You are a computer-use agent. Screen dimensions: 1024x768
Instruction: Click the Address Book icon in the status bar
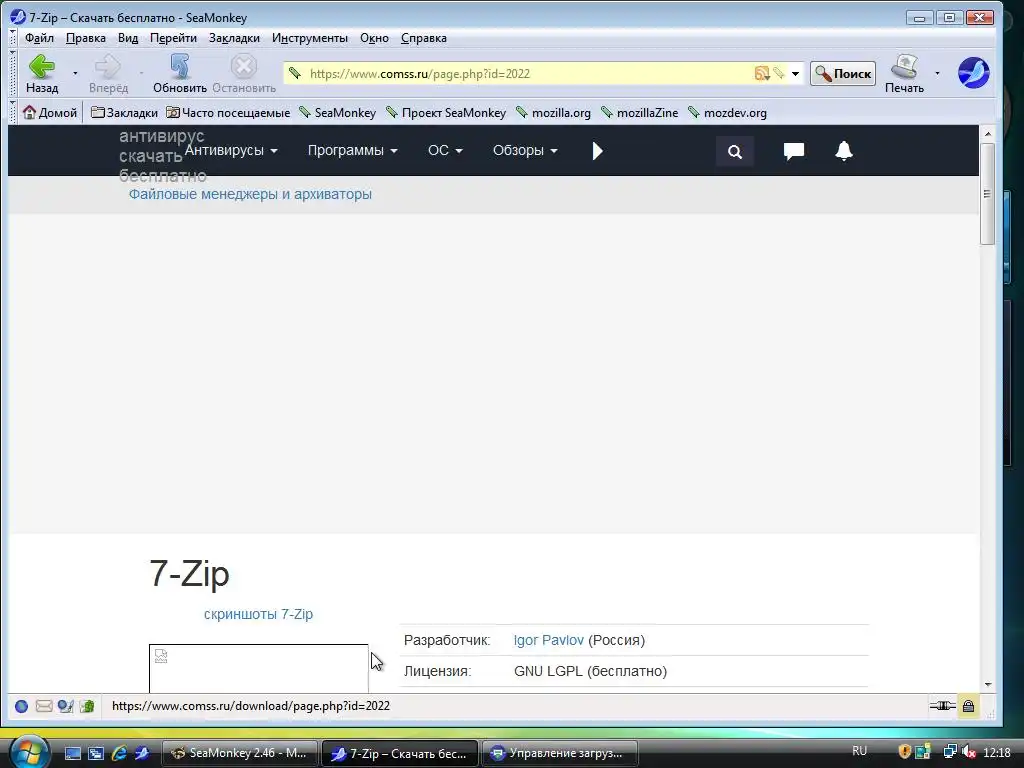[x=87, y=706]
